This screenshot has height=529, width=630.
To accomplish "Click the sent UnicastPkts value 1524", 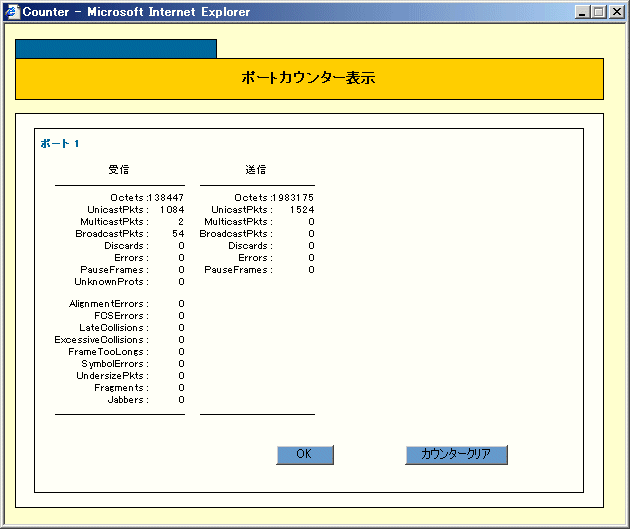I will click(x=301, y=210).
